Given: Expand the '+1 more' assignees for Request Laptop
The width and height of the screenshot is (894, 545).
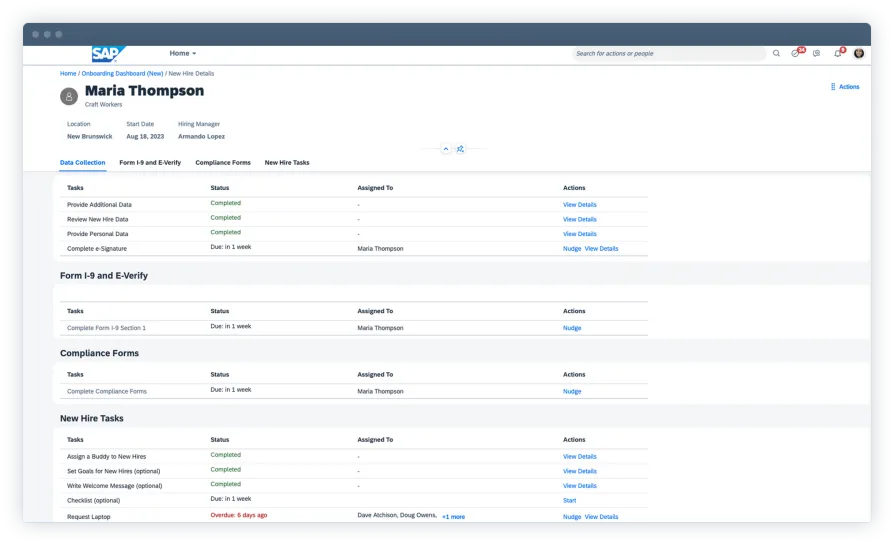Looking at the screenshot, I should point(453,517).
